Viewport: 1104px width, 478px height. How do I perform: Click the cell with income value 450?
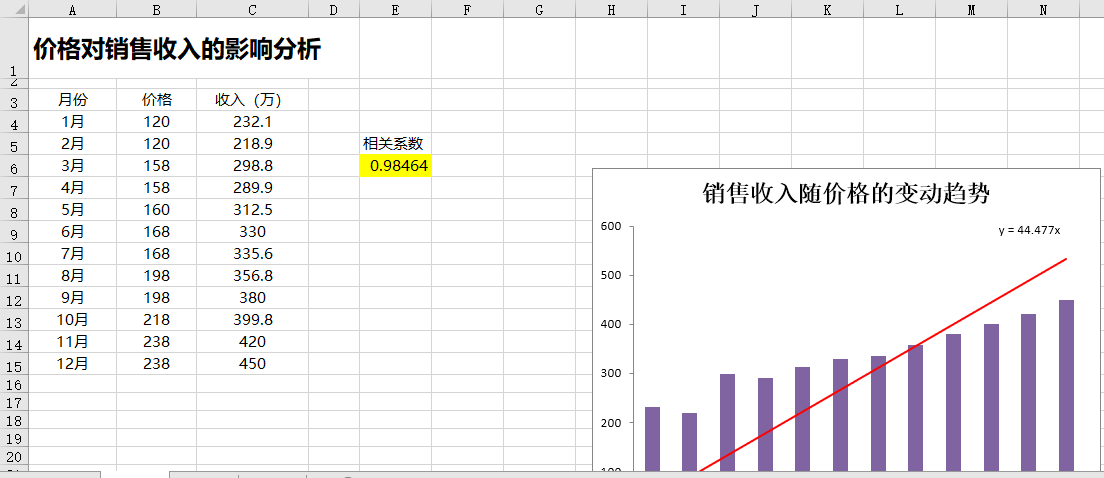point(252,364)
